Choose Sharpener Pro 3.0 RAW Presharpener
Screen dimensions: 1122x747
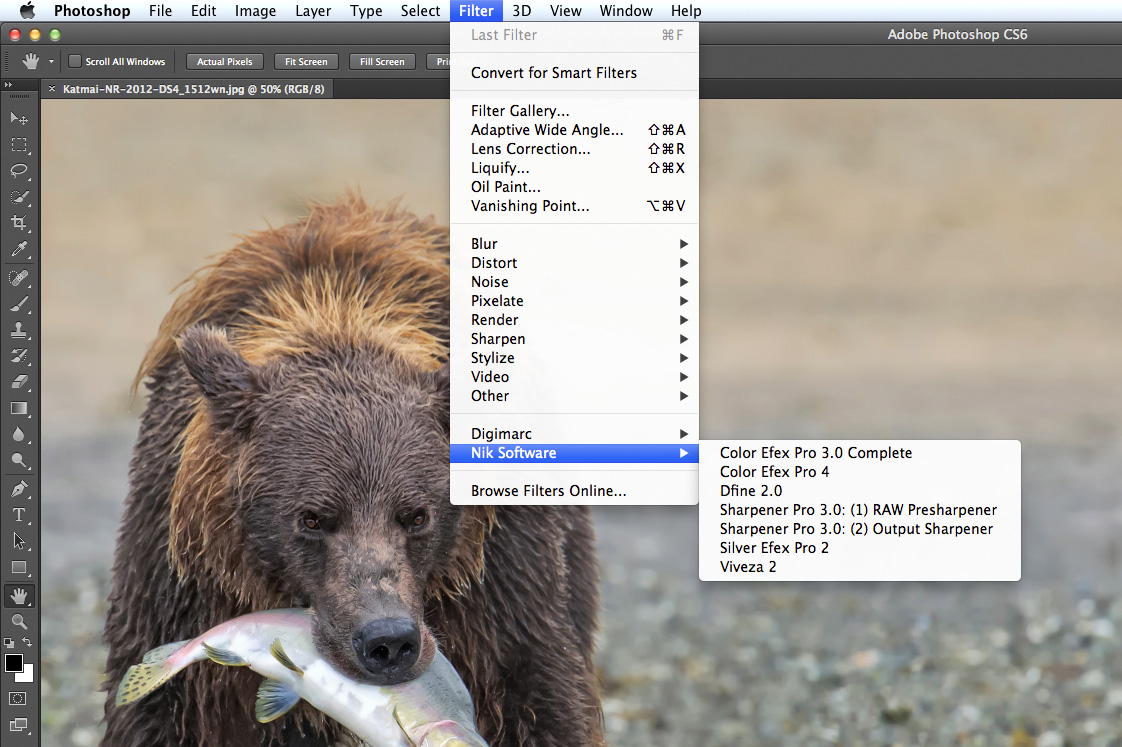859,509
